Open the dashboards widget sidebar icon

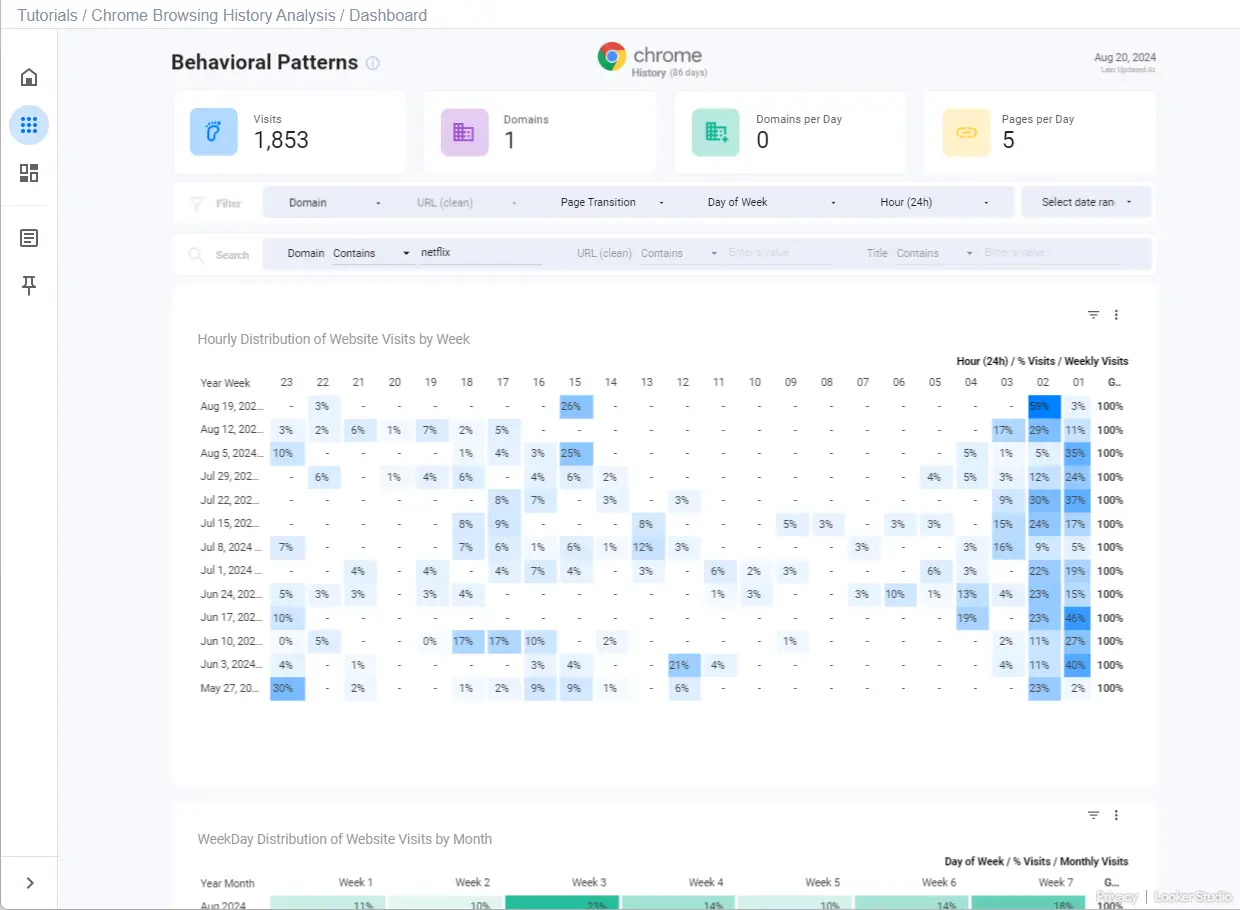[29, 173]
